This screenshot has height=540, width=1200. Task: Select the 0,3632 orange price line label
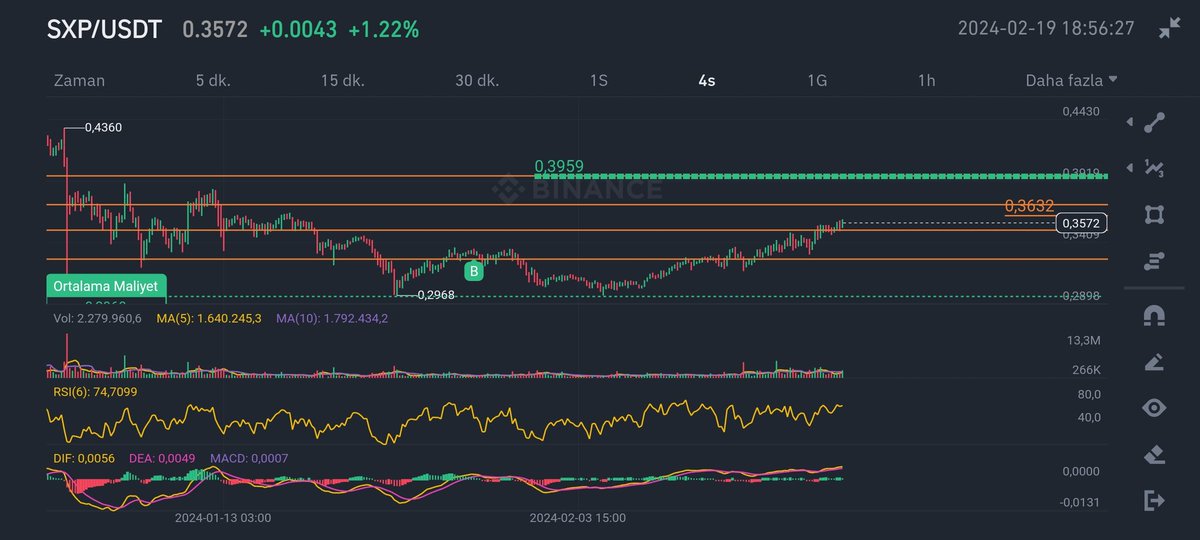pyautogui.click(x=1029, y=206)
